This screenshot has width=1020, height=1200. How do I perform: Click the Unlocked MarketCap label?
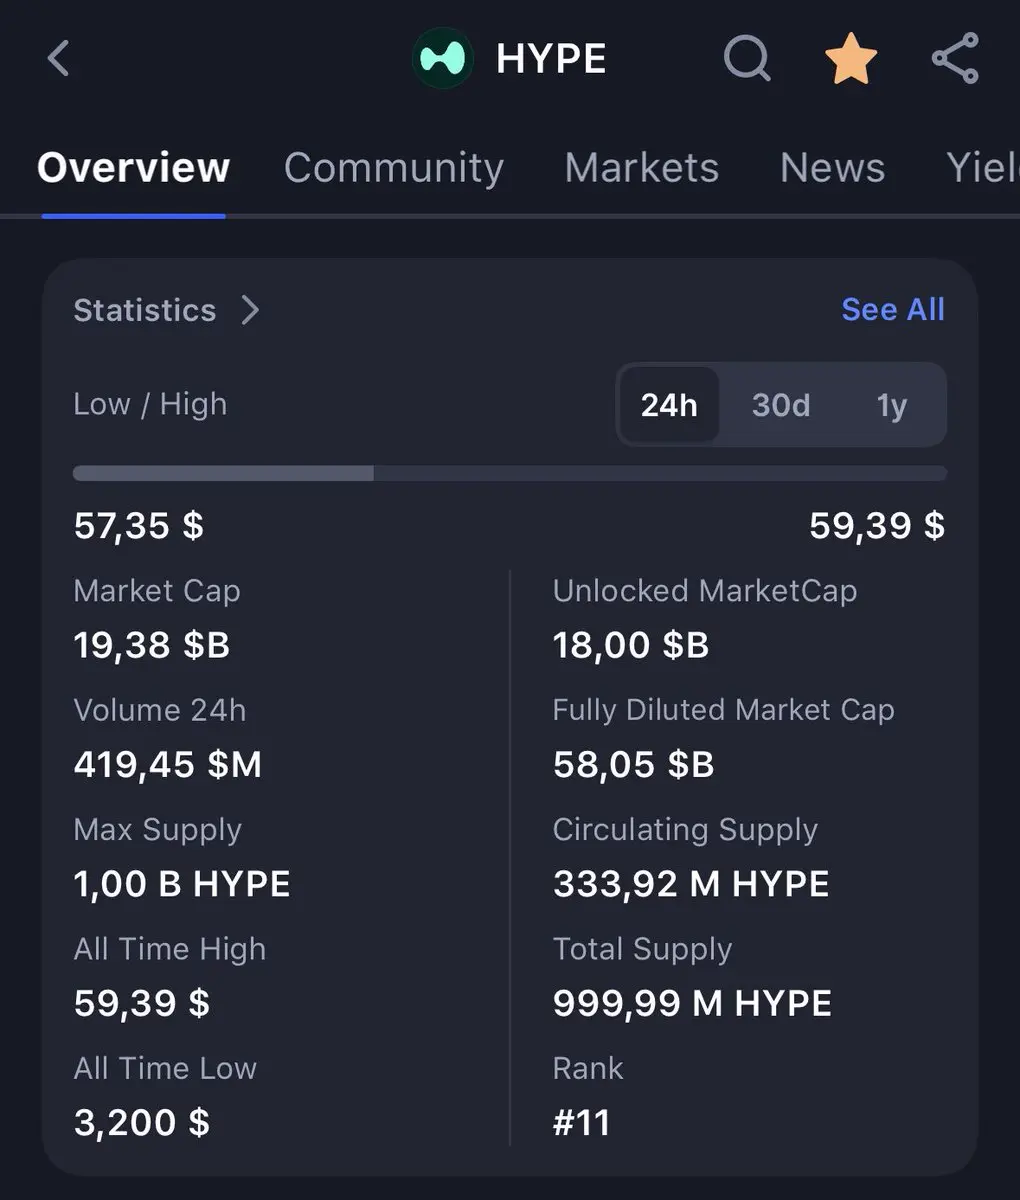pyautogui.click(x=705, y=591)
